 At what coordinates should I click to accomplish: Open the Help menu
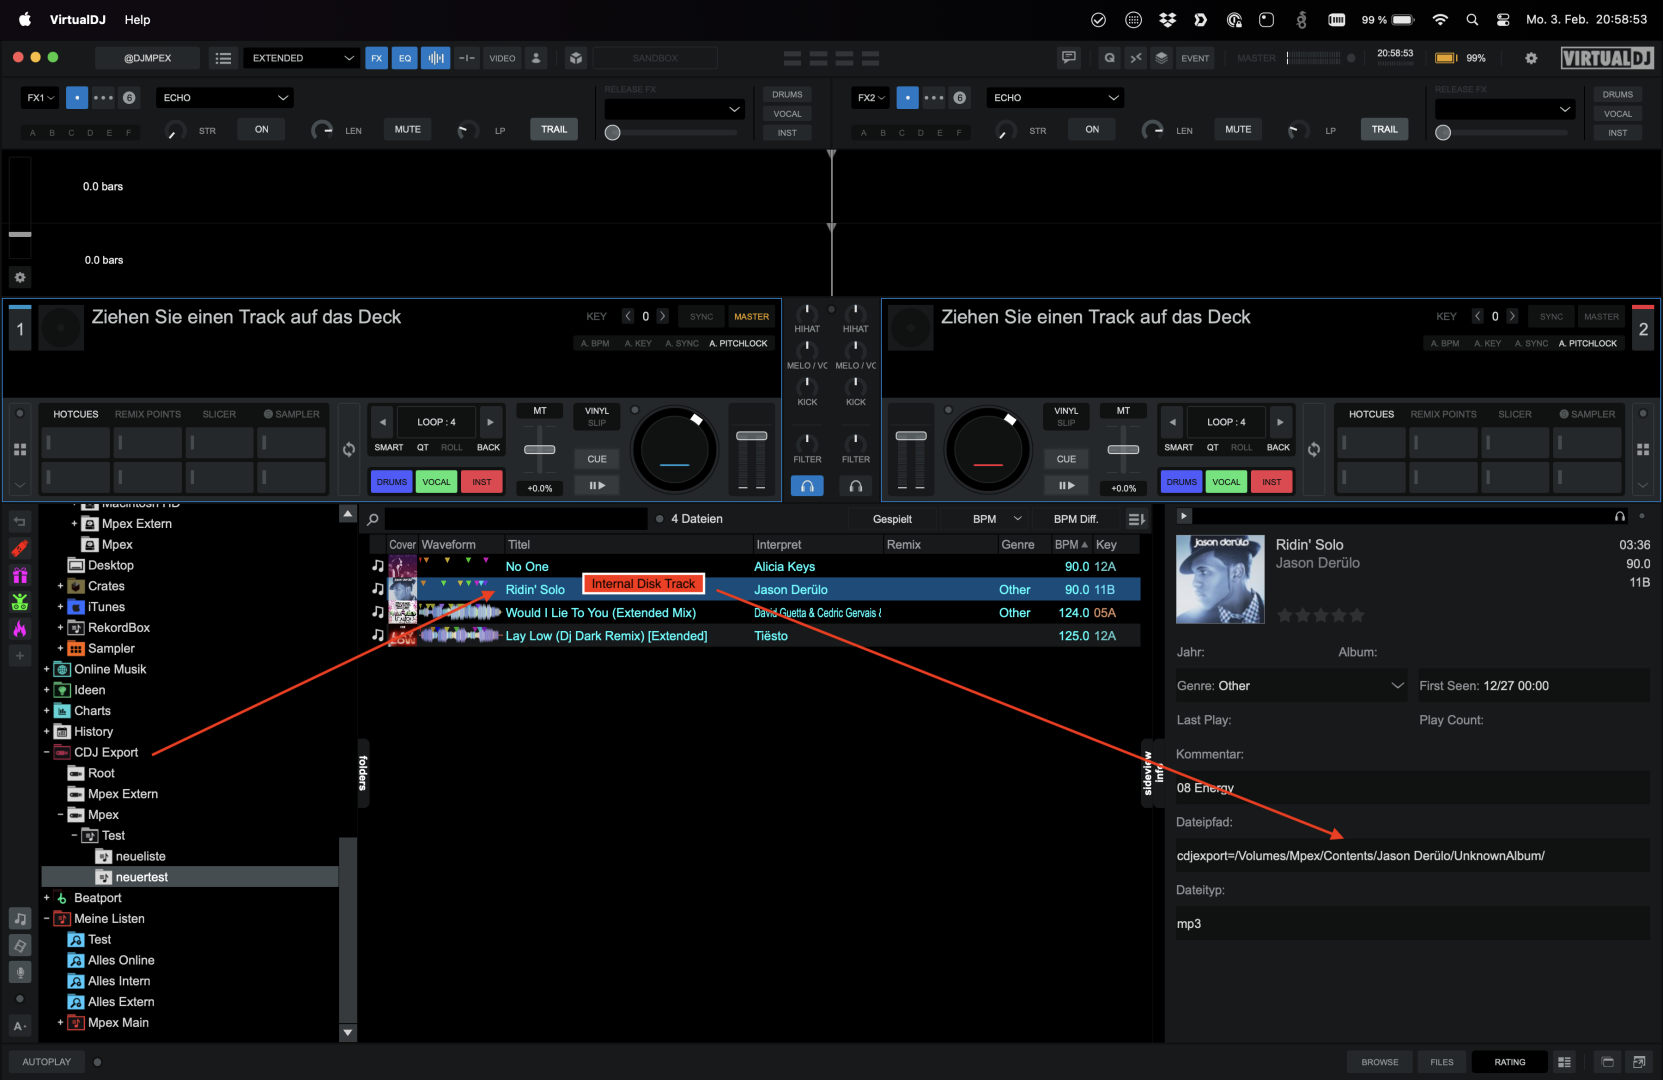pos(137,19)
